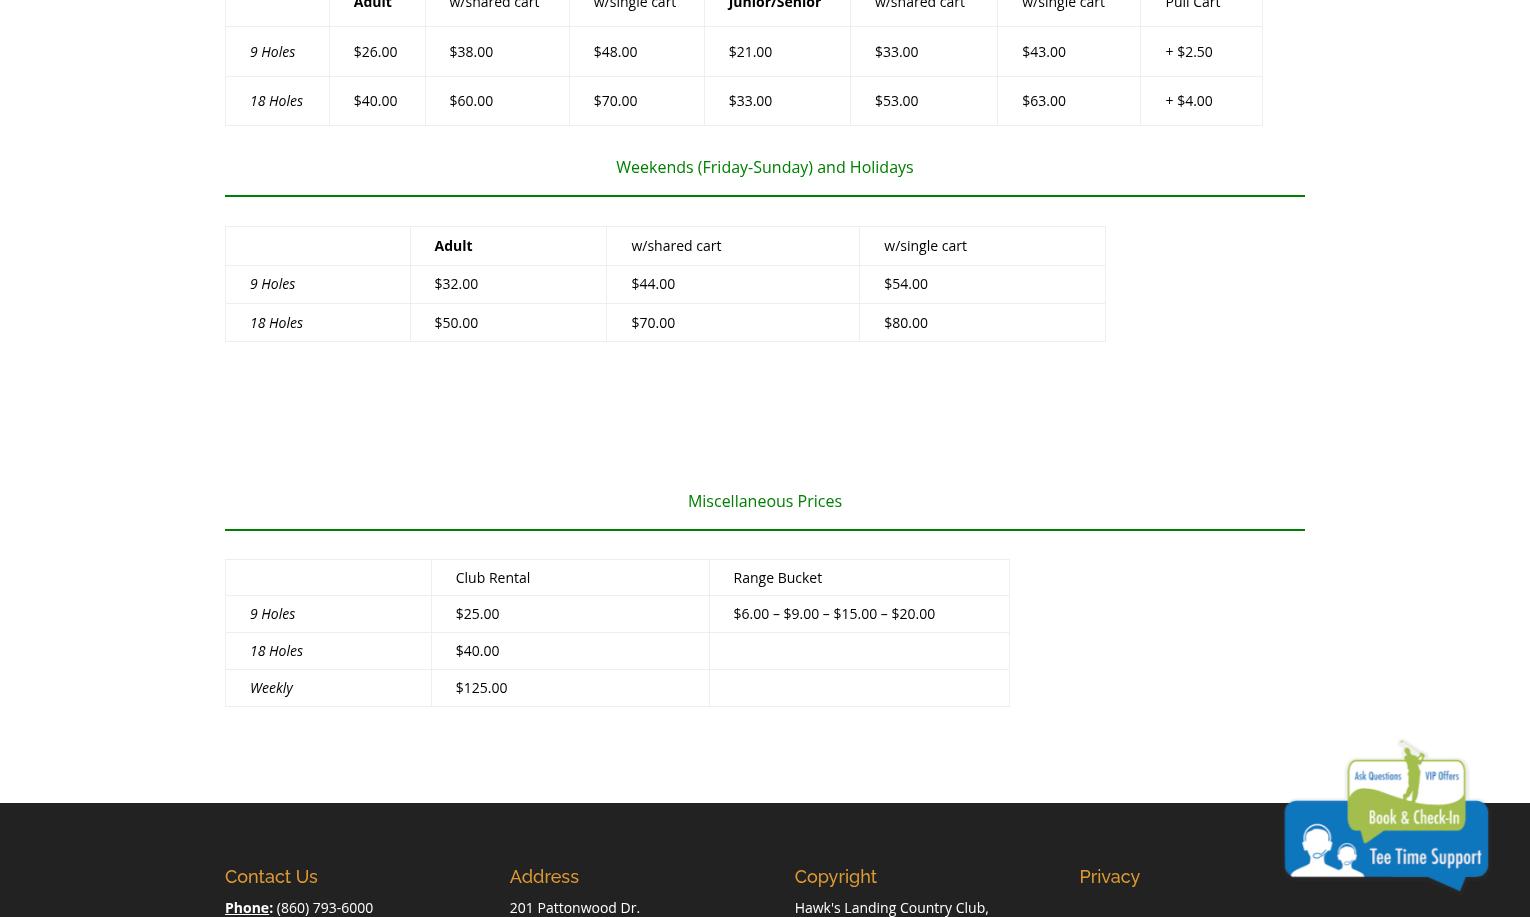Click the '$50.00' weekend price

tap(456, 322)
